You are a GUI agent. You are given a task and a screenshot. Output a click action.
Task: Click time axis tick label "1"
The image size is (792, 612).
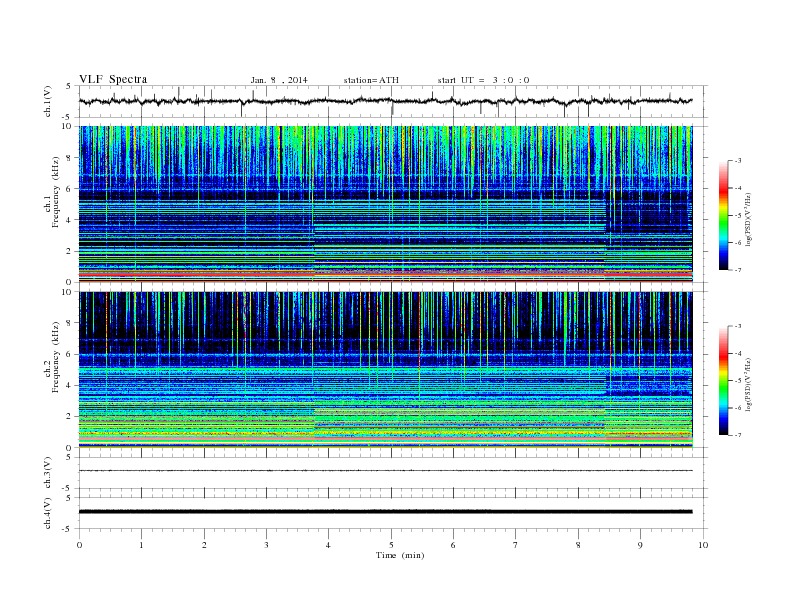pyautogui.click(x=142, y=545)
